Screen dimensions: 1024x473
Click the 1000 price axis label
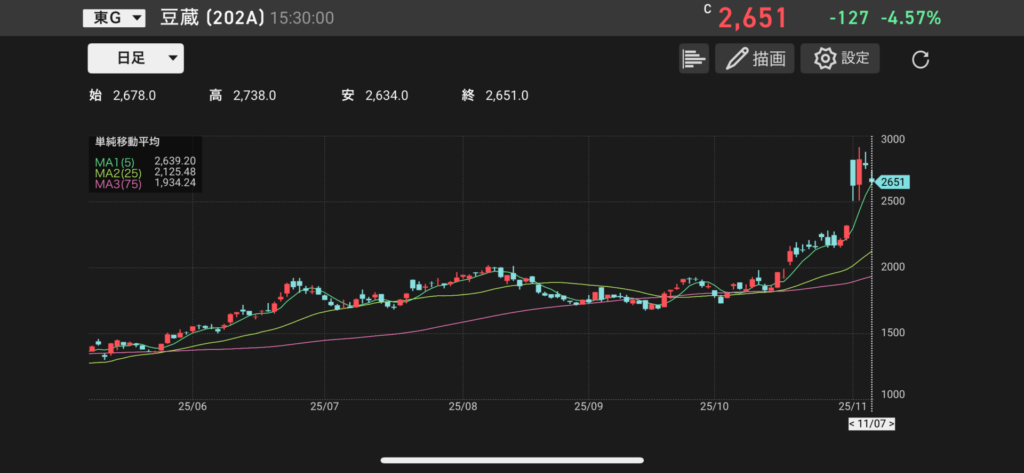[893, 395]
